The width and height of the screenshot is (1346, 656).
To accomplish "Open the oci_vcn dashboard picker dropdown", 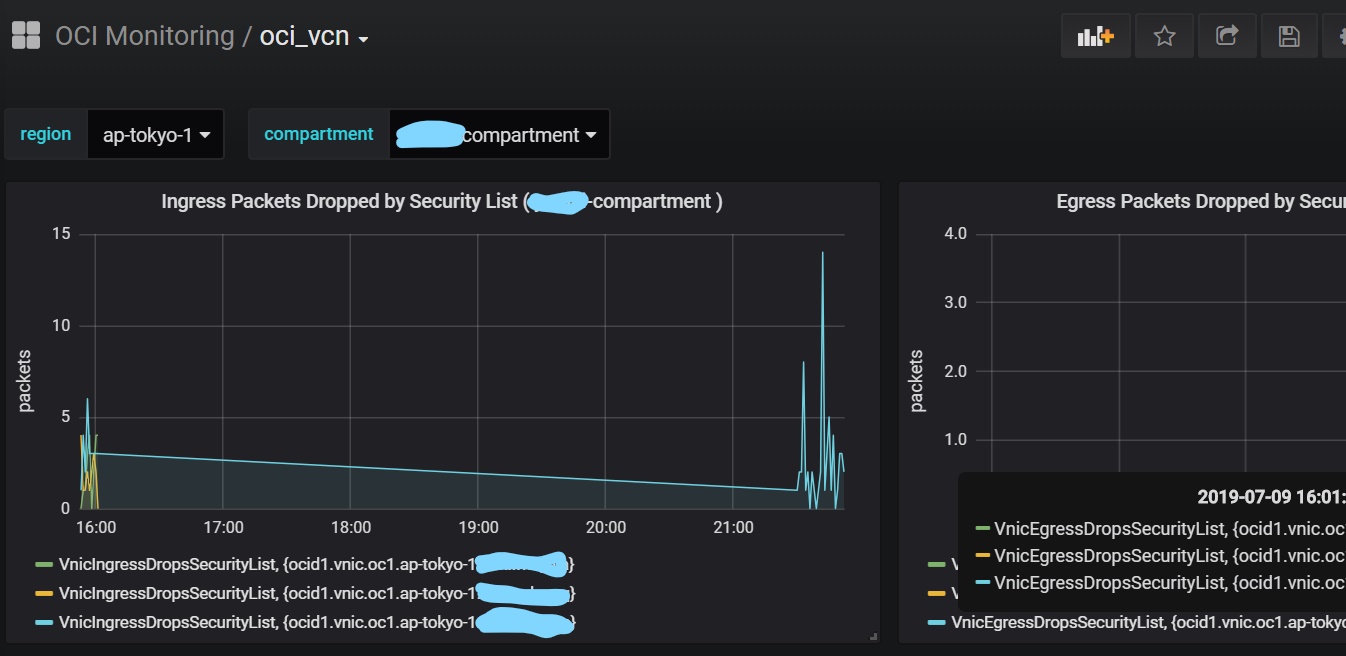I will 314,37.
